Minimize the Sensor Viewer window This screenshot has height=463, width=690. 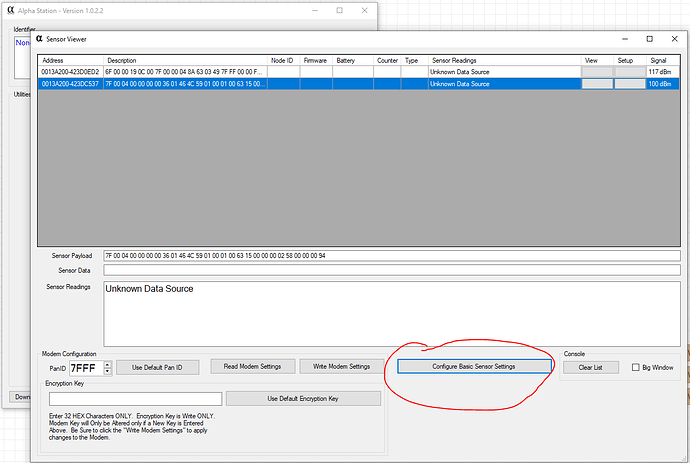click(x=624, y=39)
